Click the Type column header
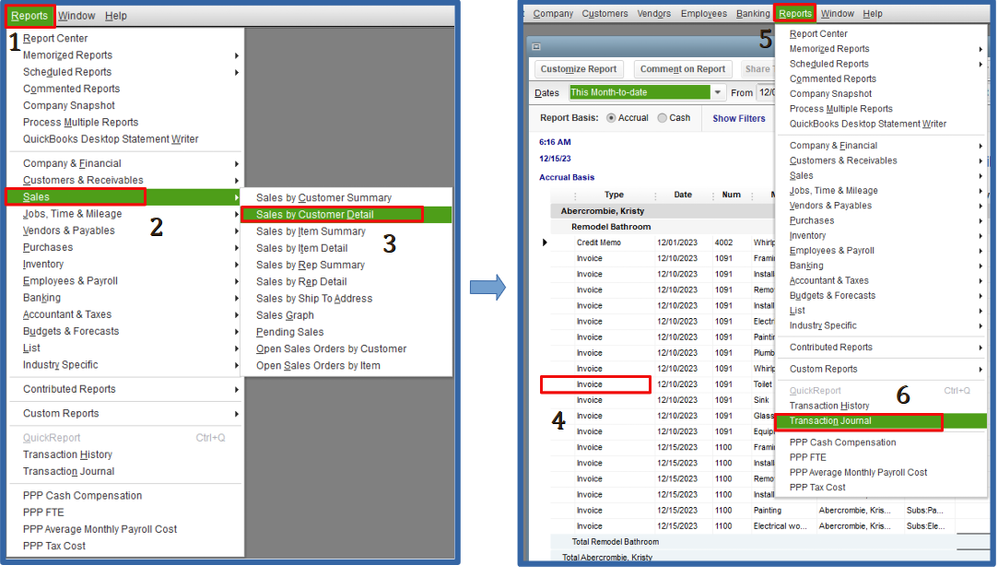 pos(614,195)
